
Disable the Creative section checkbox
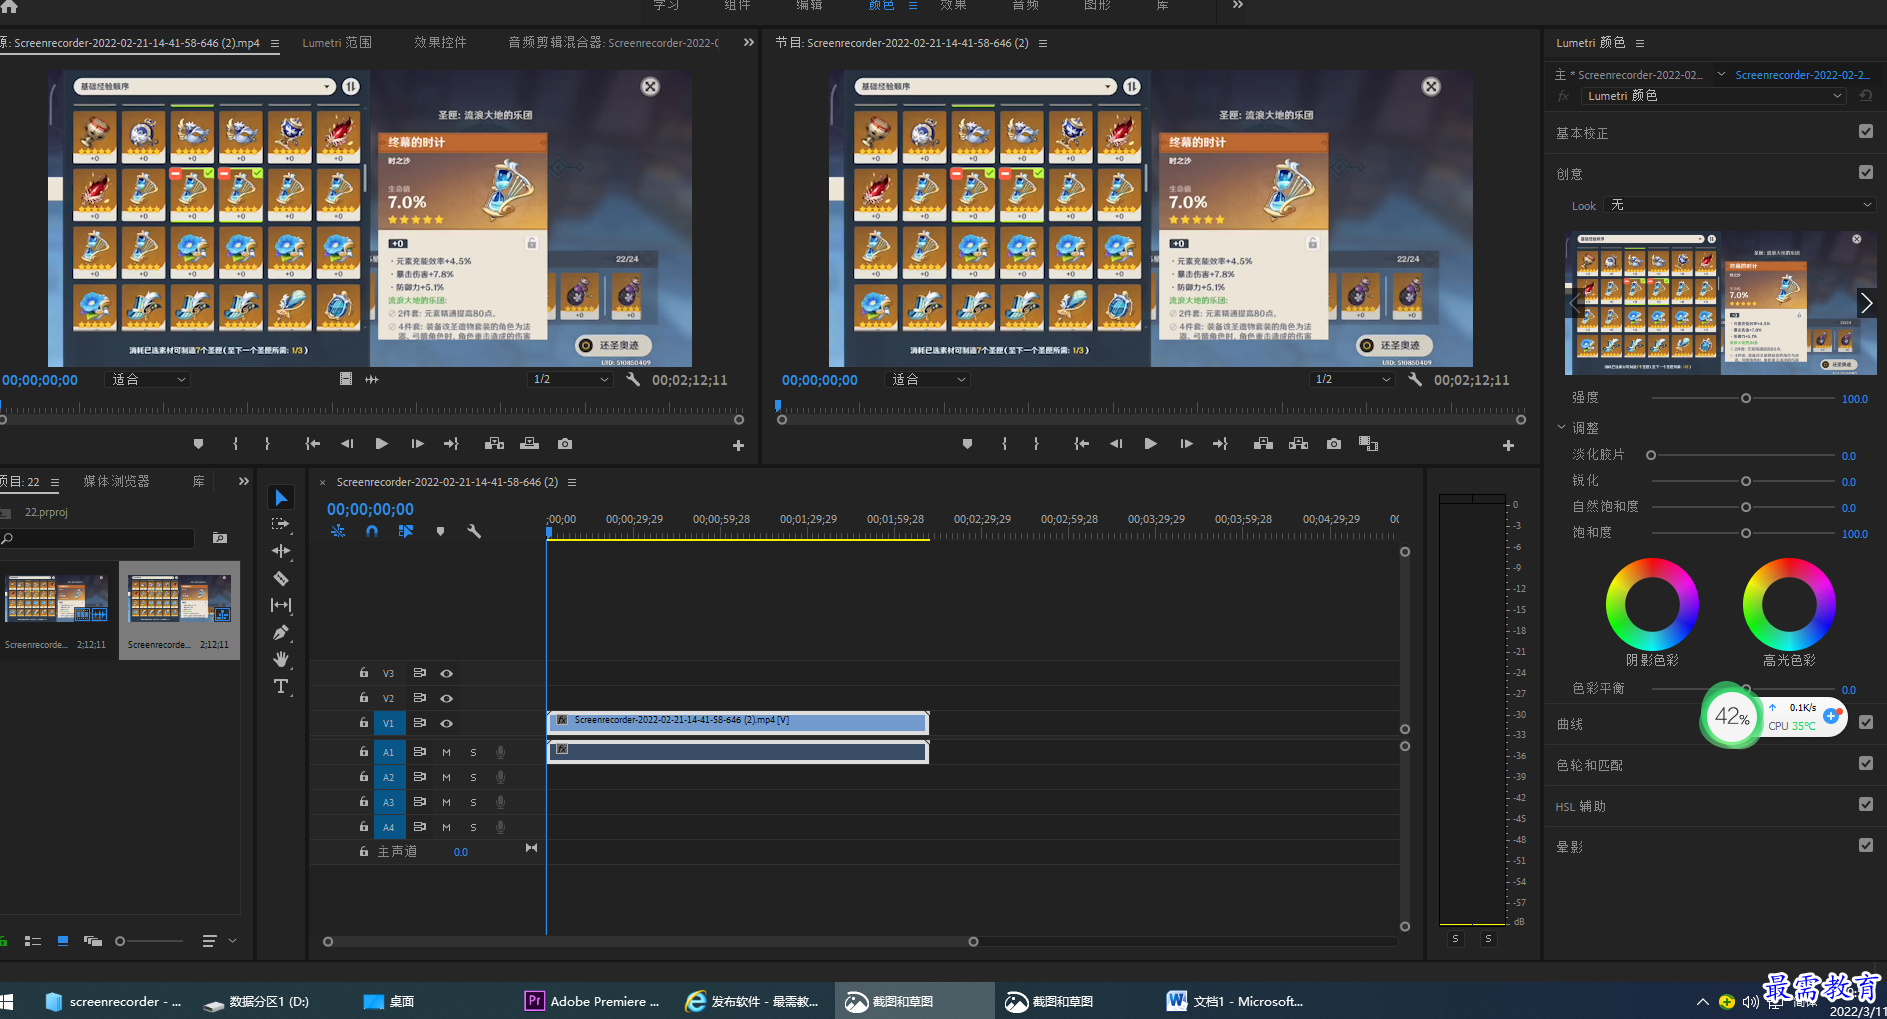pyautogui.click(x=1866, y=172)
